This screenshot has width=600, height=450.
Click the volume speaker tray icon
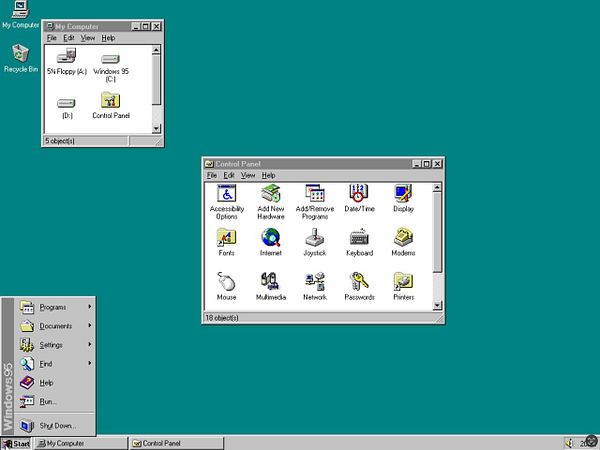[x=569, y=443]
